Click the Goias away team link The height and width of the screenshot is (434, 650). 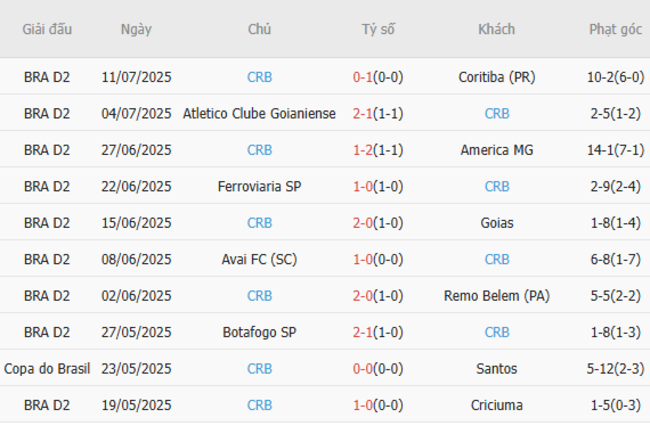497,223
